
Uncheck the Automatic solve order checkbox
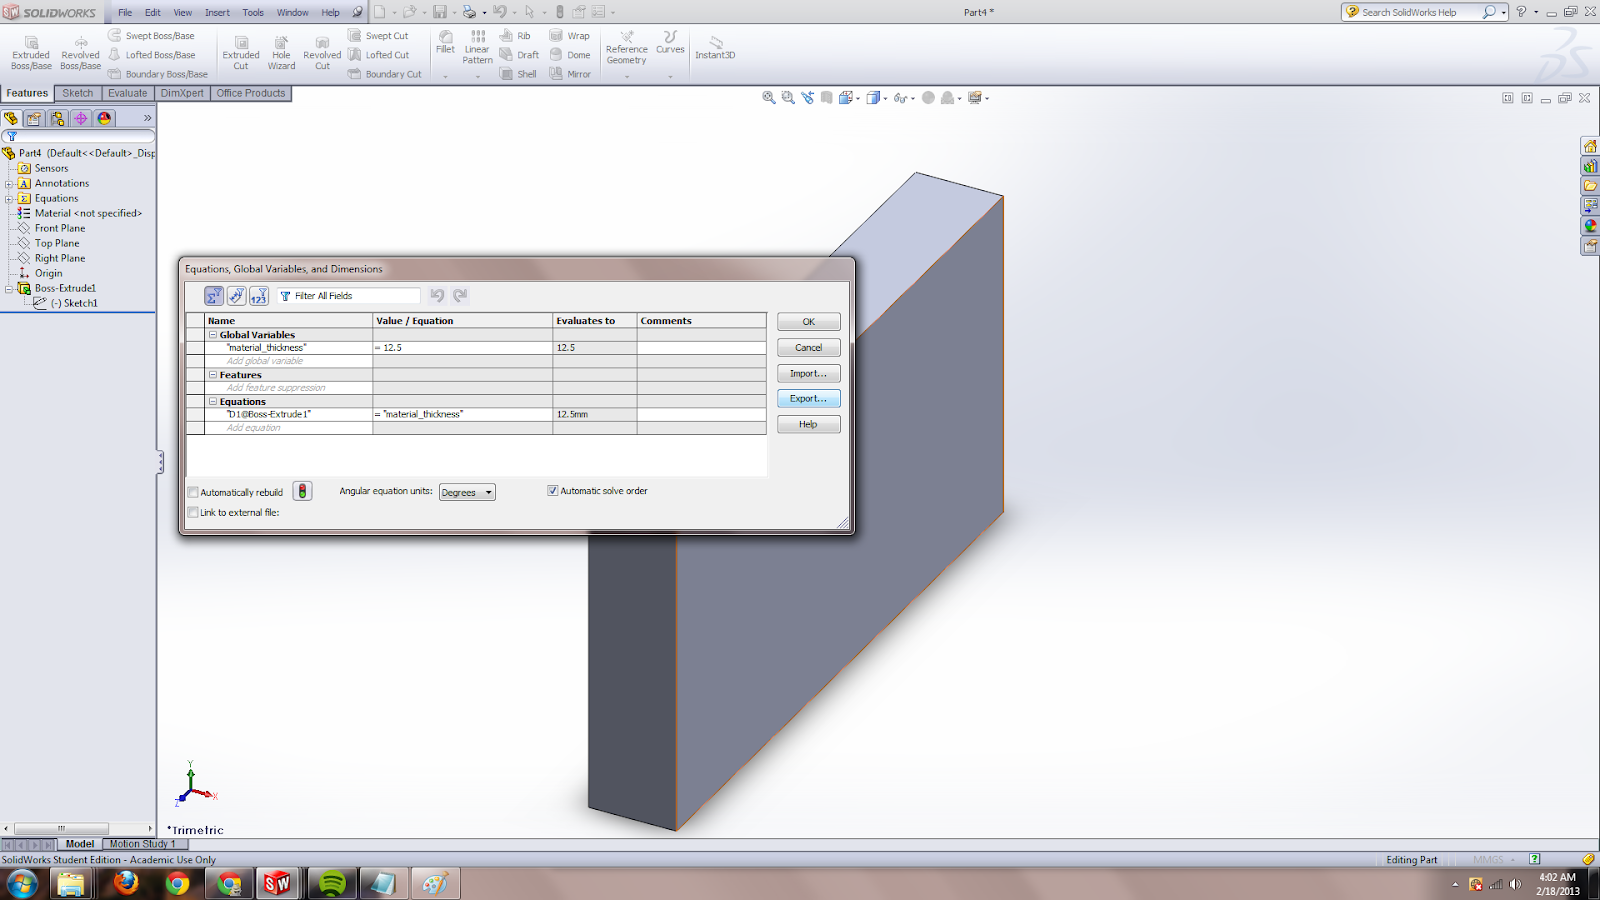[552, 491]
